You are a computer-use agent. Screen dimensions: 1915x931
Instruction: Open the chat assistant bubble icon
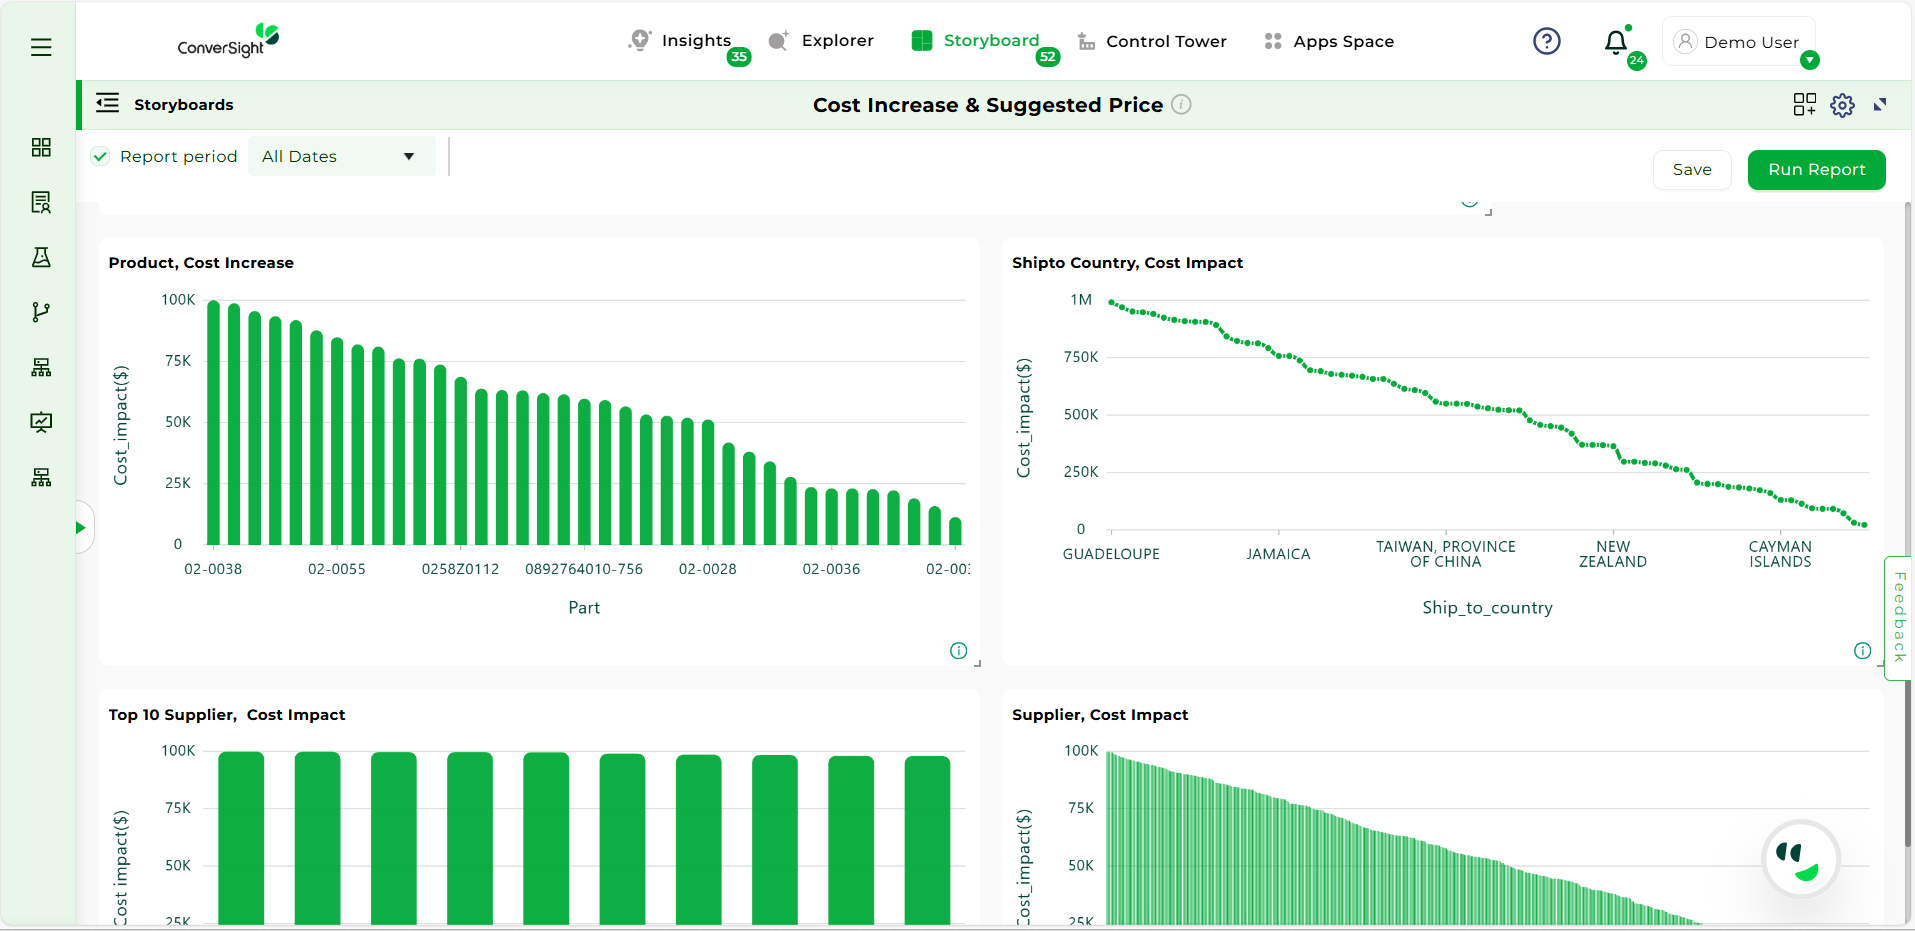pos(1800,859)
